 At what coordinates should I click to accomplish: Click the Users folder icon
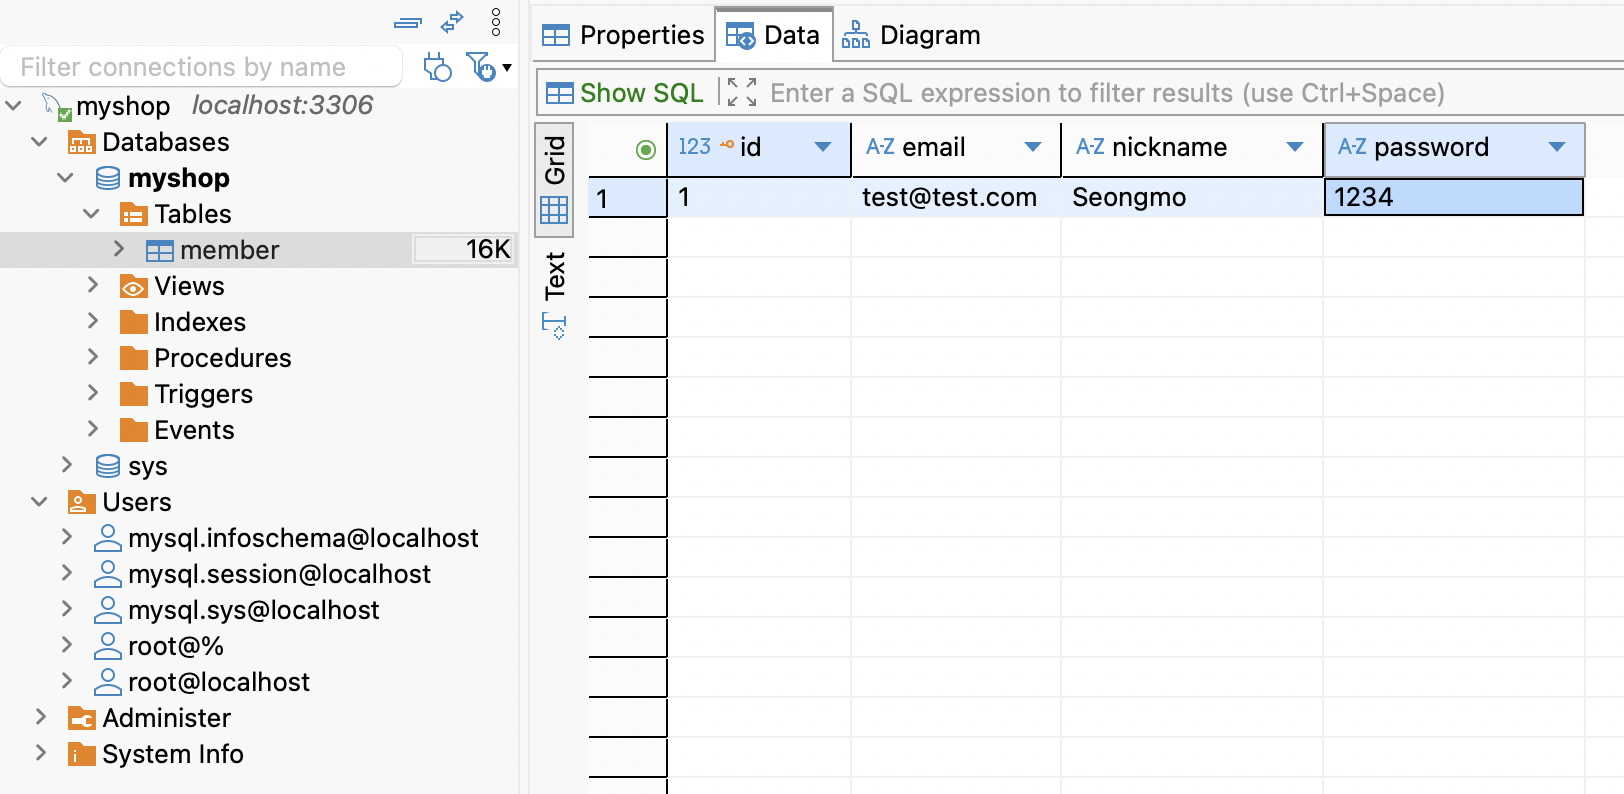click(81, 503)
